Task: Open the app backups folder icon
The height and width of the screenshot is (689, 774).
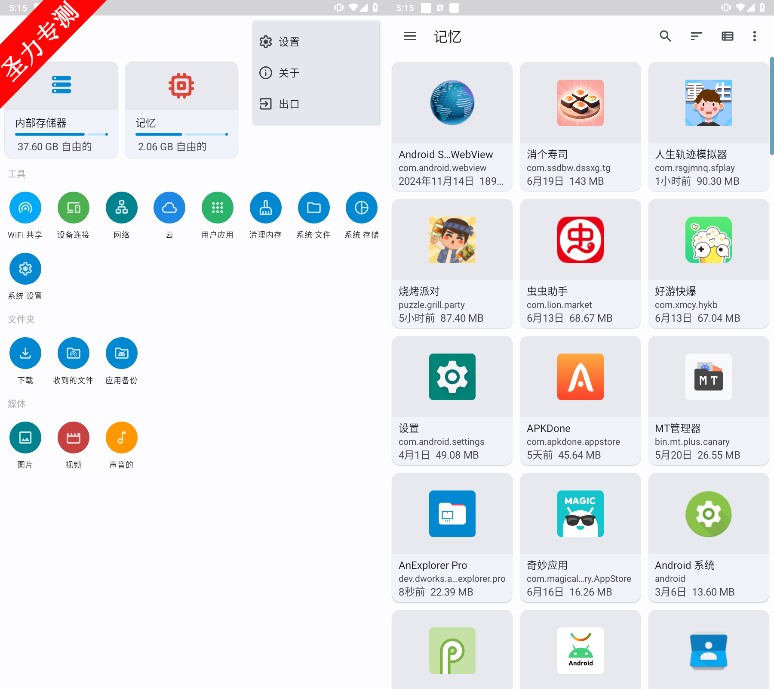Action: 121,353
